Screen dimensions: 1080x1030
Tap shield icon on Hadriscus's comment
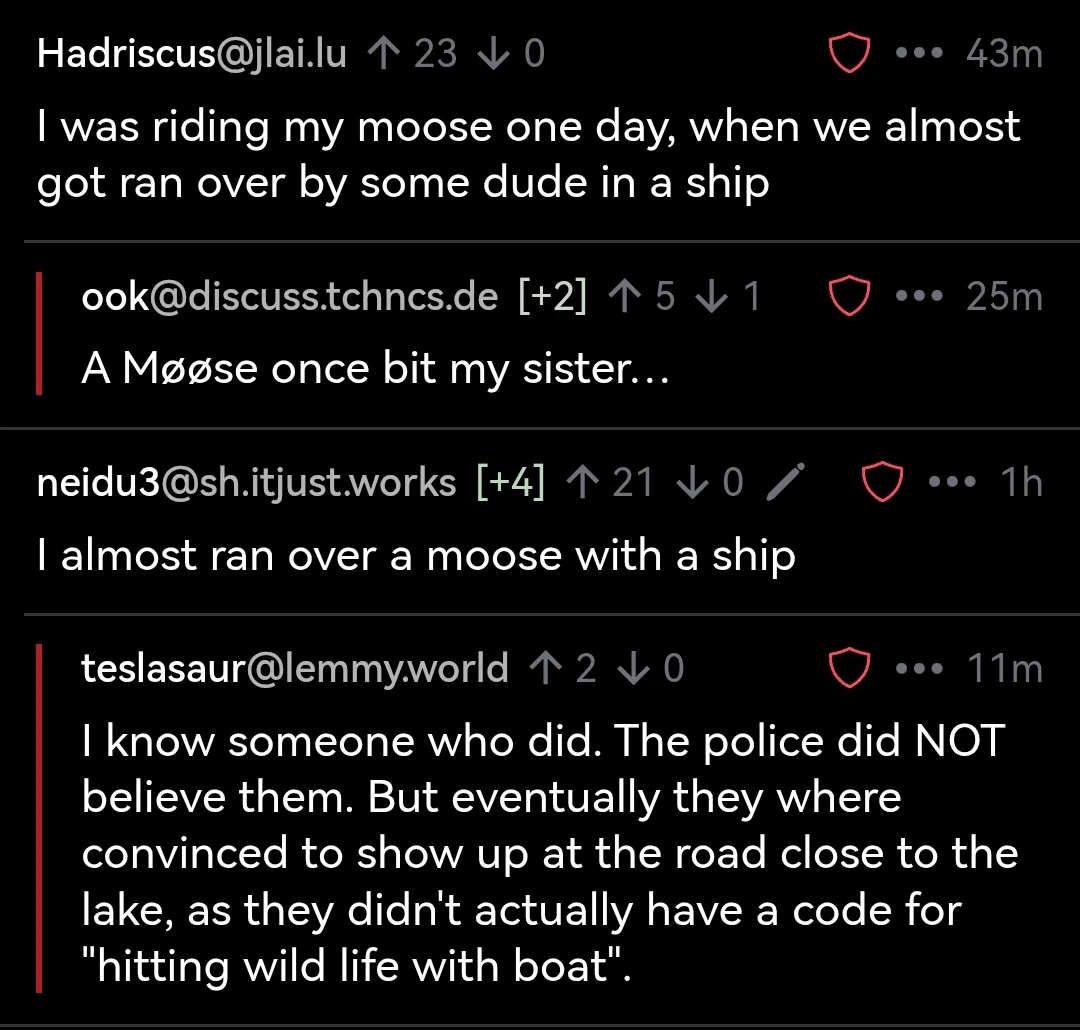[x=849, y=53]
